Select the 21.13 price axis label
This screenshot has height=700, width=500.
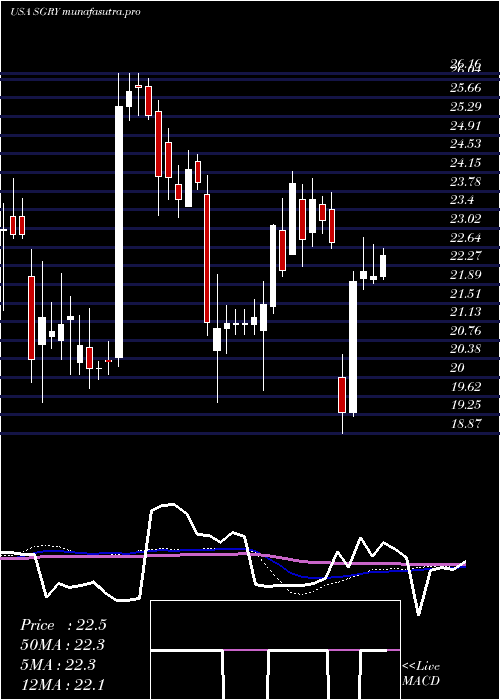(x=466, y=312)
